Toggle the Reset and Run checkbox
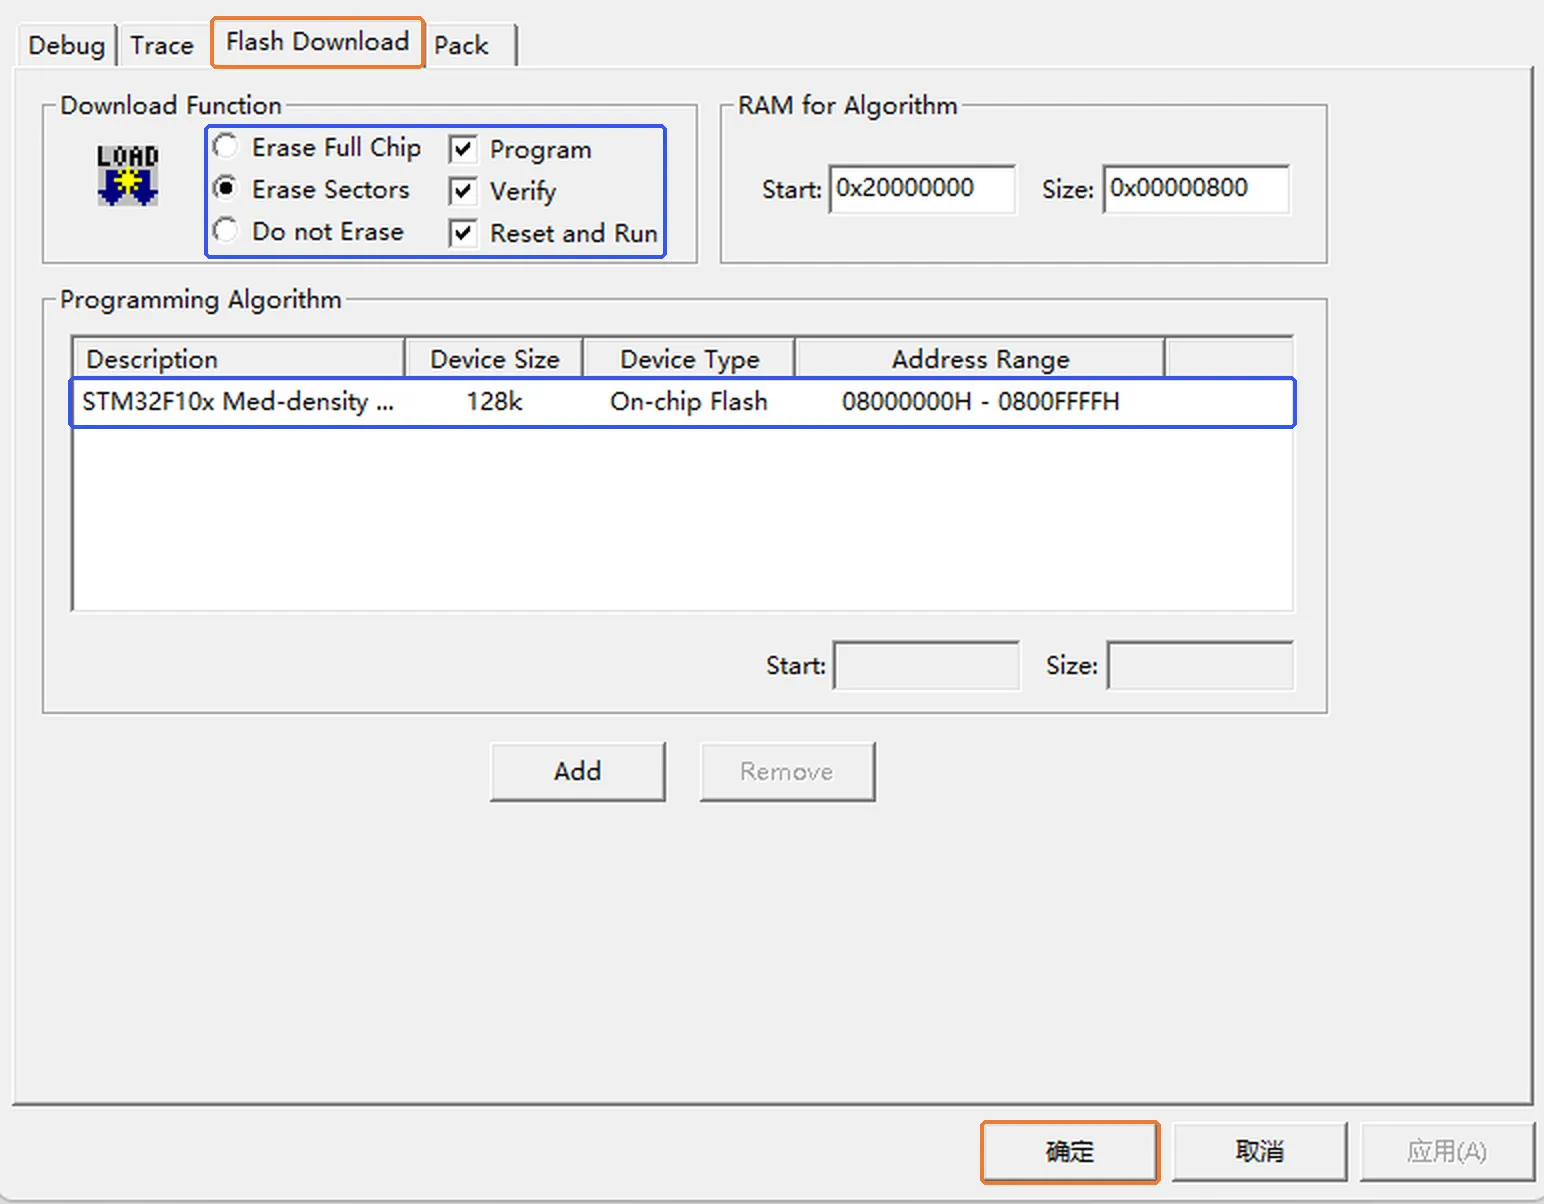The height and width of the screenshot is (1204, 1544). (x=462, y=233)
